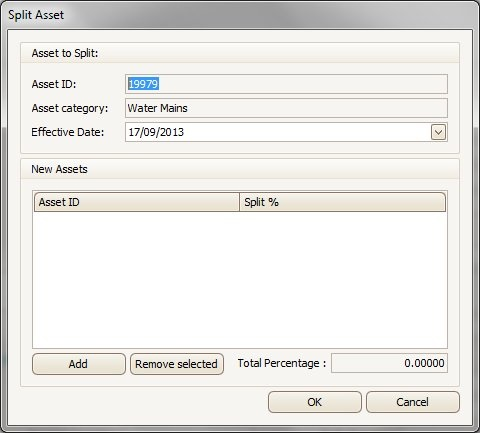Click the Split Asset title bar
Viewport: 480px width, 433px height.
[x=240, y=15]
